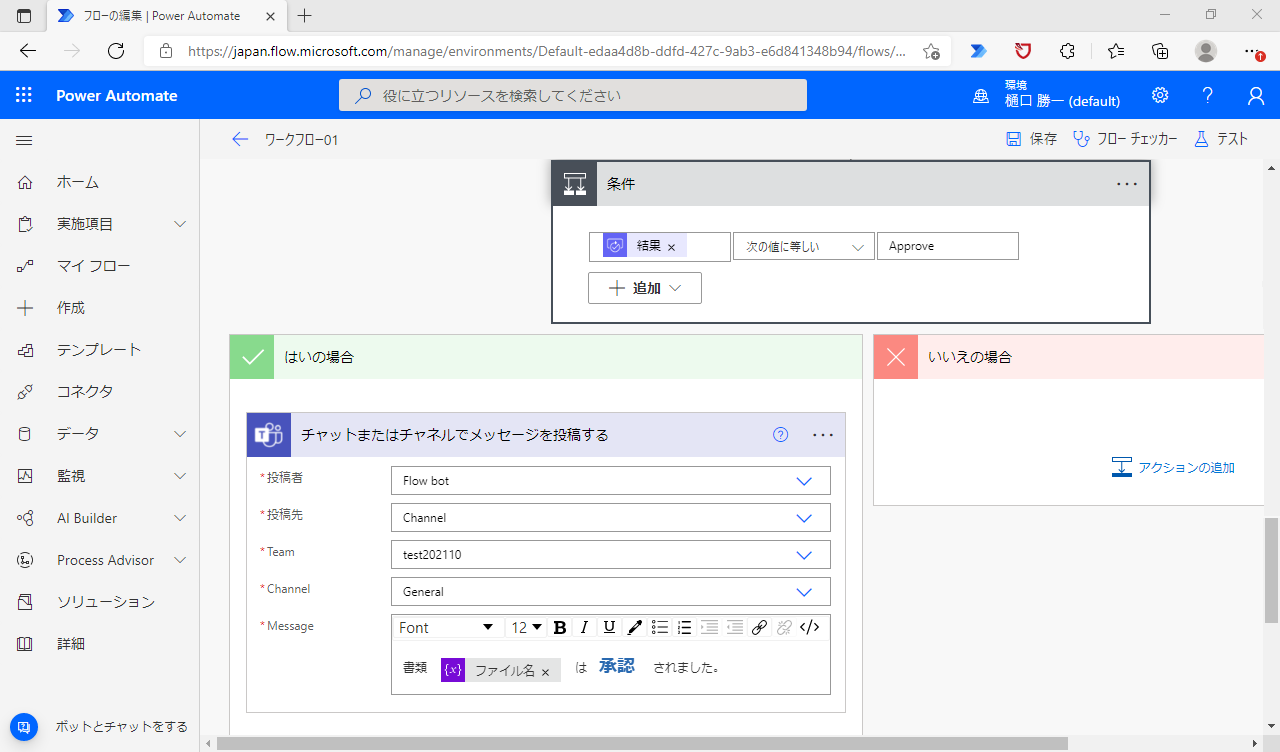Open the Teams message action's more options

click(x=823, y=435)
